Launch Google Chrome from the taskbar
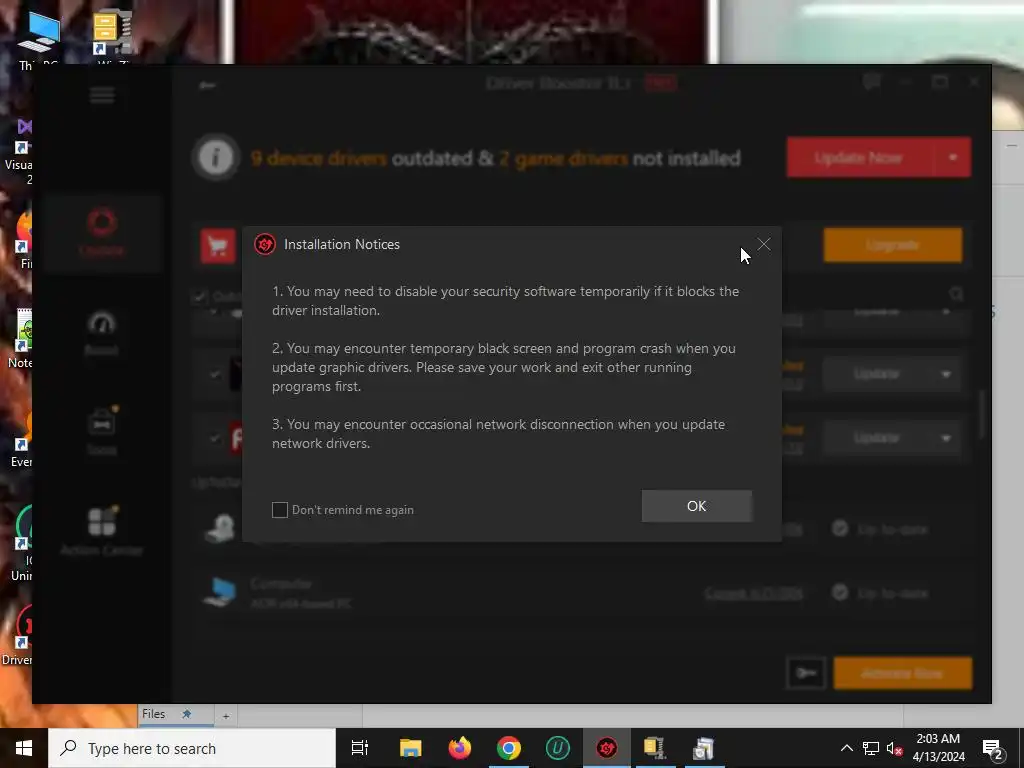 click(x=509, y=748)
